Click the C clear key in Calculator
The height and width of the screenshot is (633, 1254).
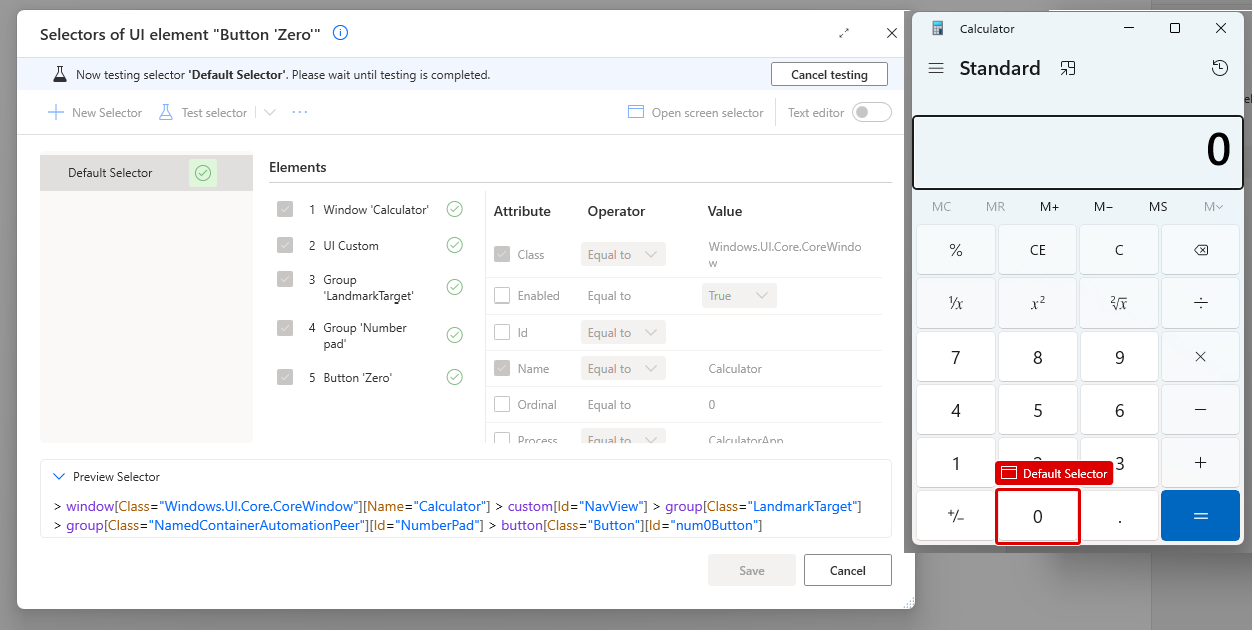point(1119,250)
